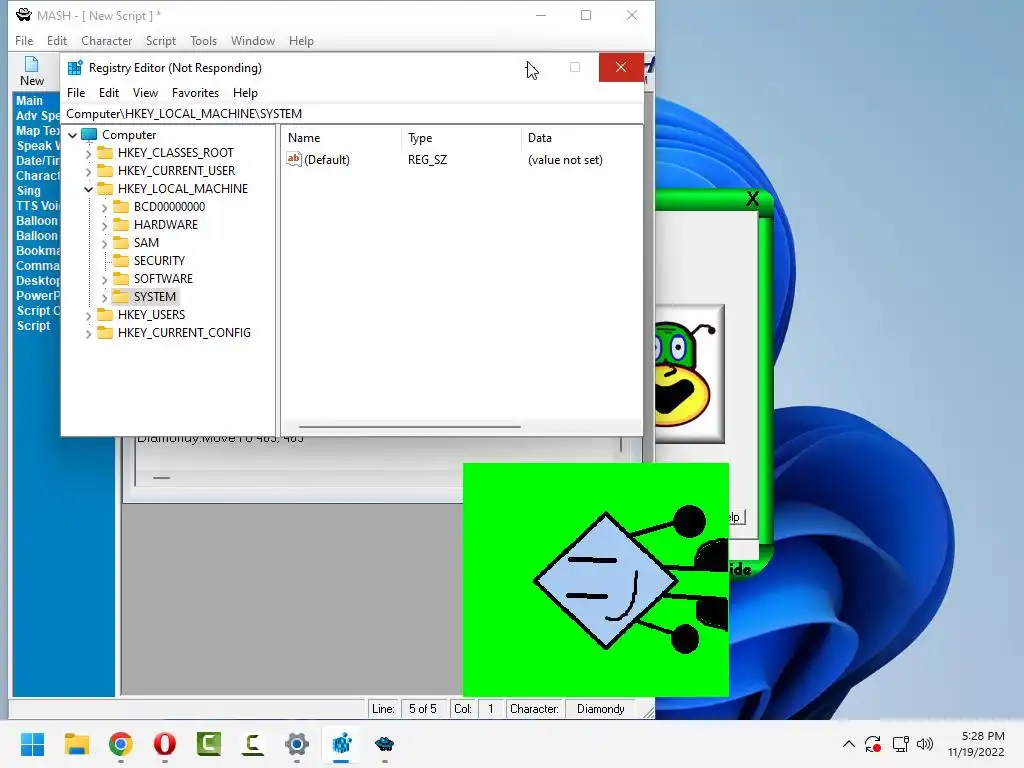Click the Registry Editor title bar icon

pyautogui.click(x=75, y=68)
